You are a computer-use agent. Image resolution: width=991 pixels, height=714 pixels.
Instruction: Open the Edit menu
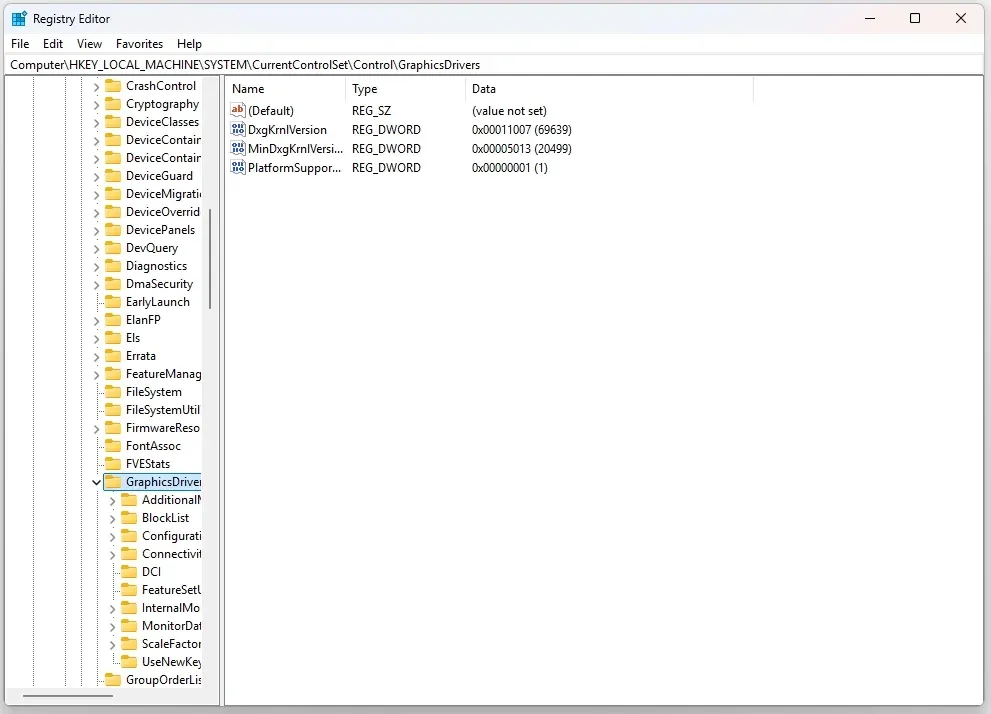tap(52, 44)
